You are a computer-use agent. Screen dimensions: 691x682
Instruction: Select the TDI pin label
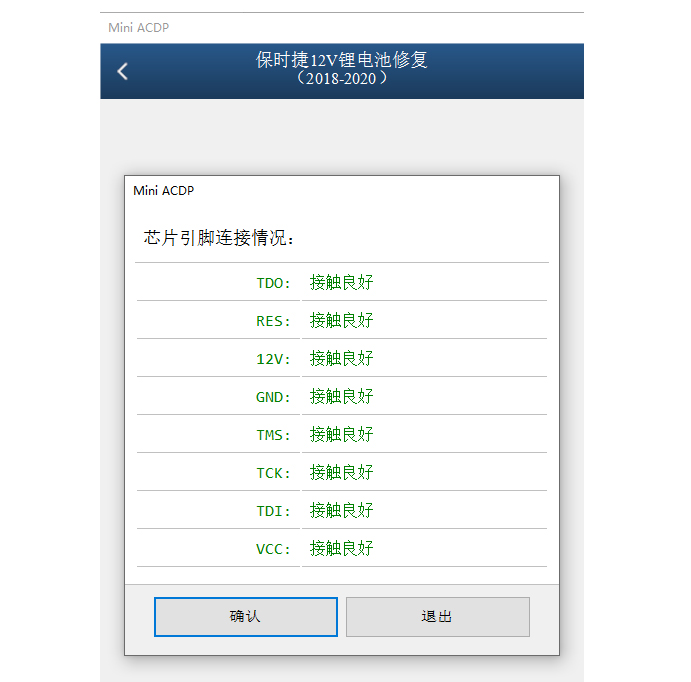[273, 511]
